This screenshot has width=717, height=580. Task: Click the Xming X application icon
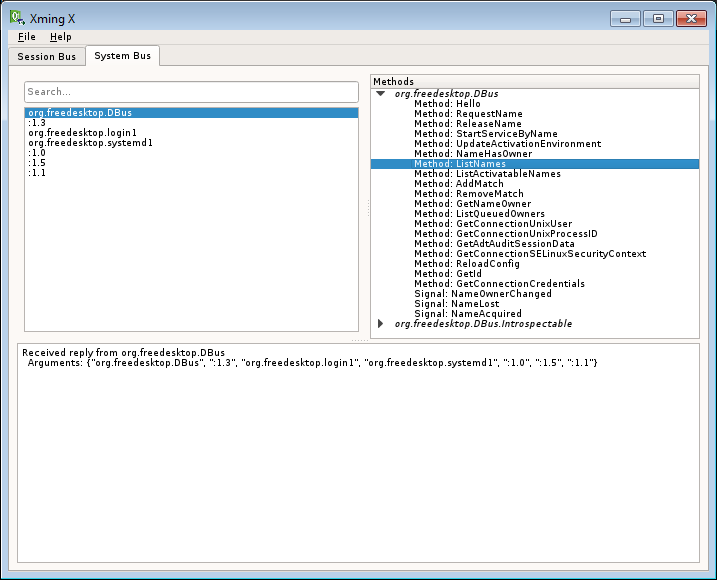pyautogui.click(x=17, y=18)
